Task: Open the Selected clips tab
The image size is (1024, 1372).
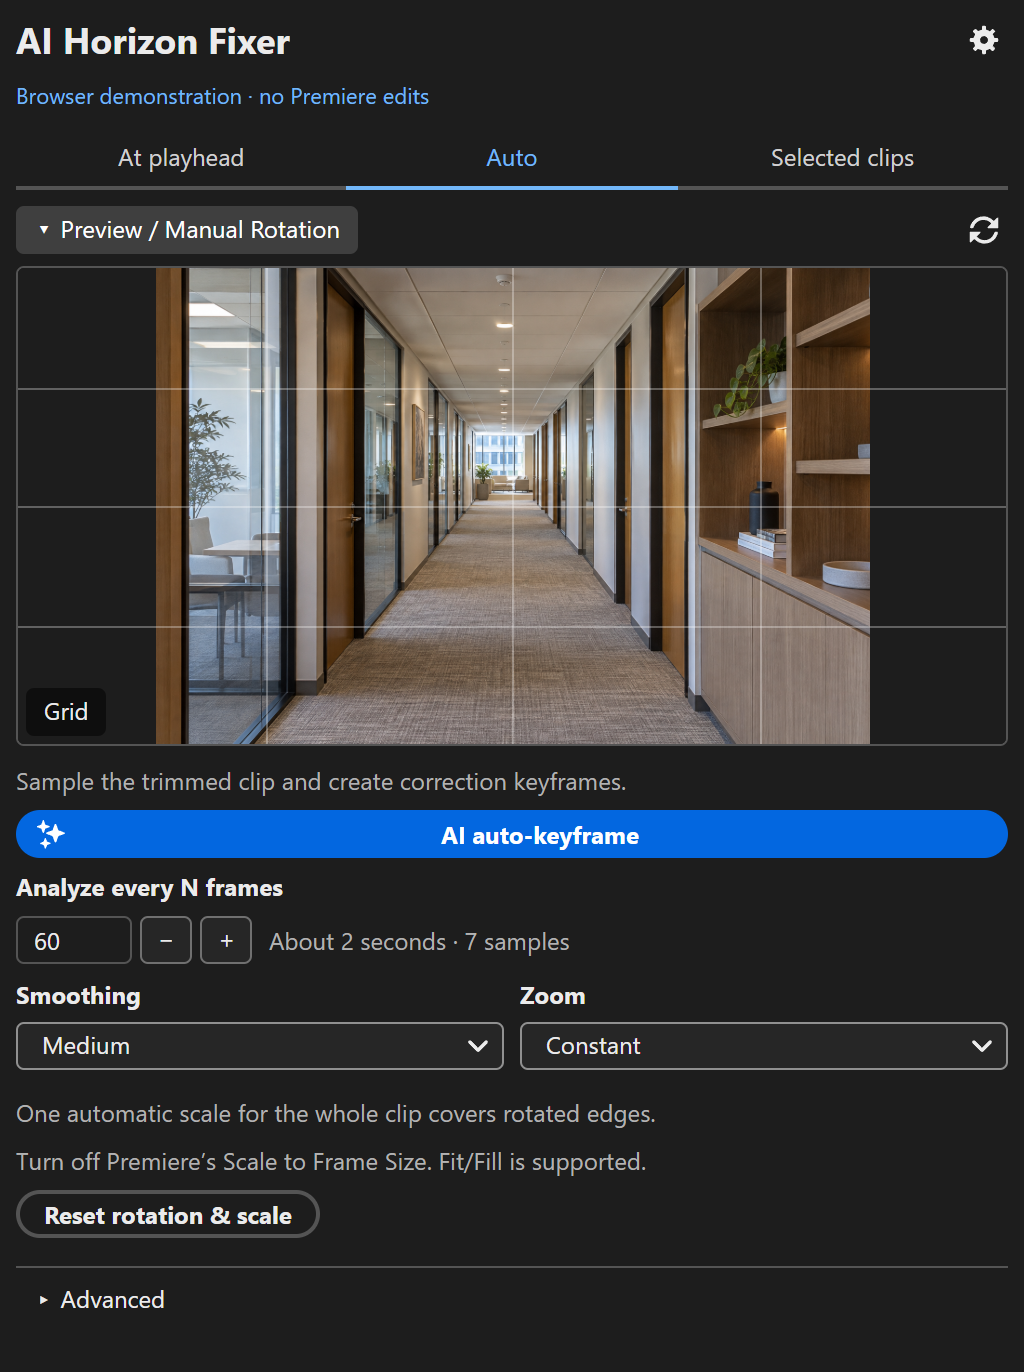Action: pyautogui.click(x=842, y=158)
